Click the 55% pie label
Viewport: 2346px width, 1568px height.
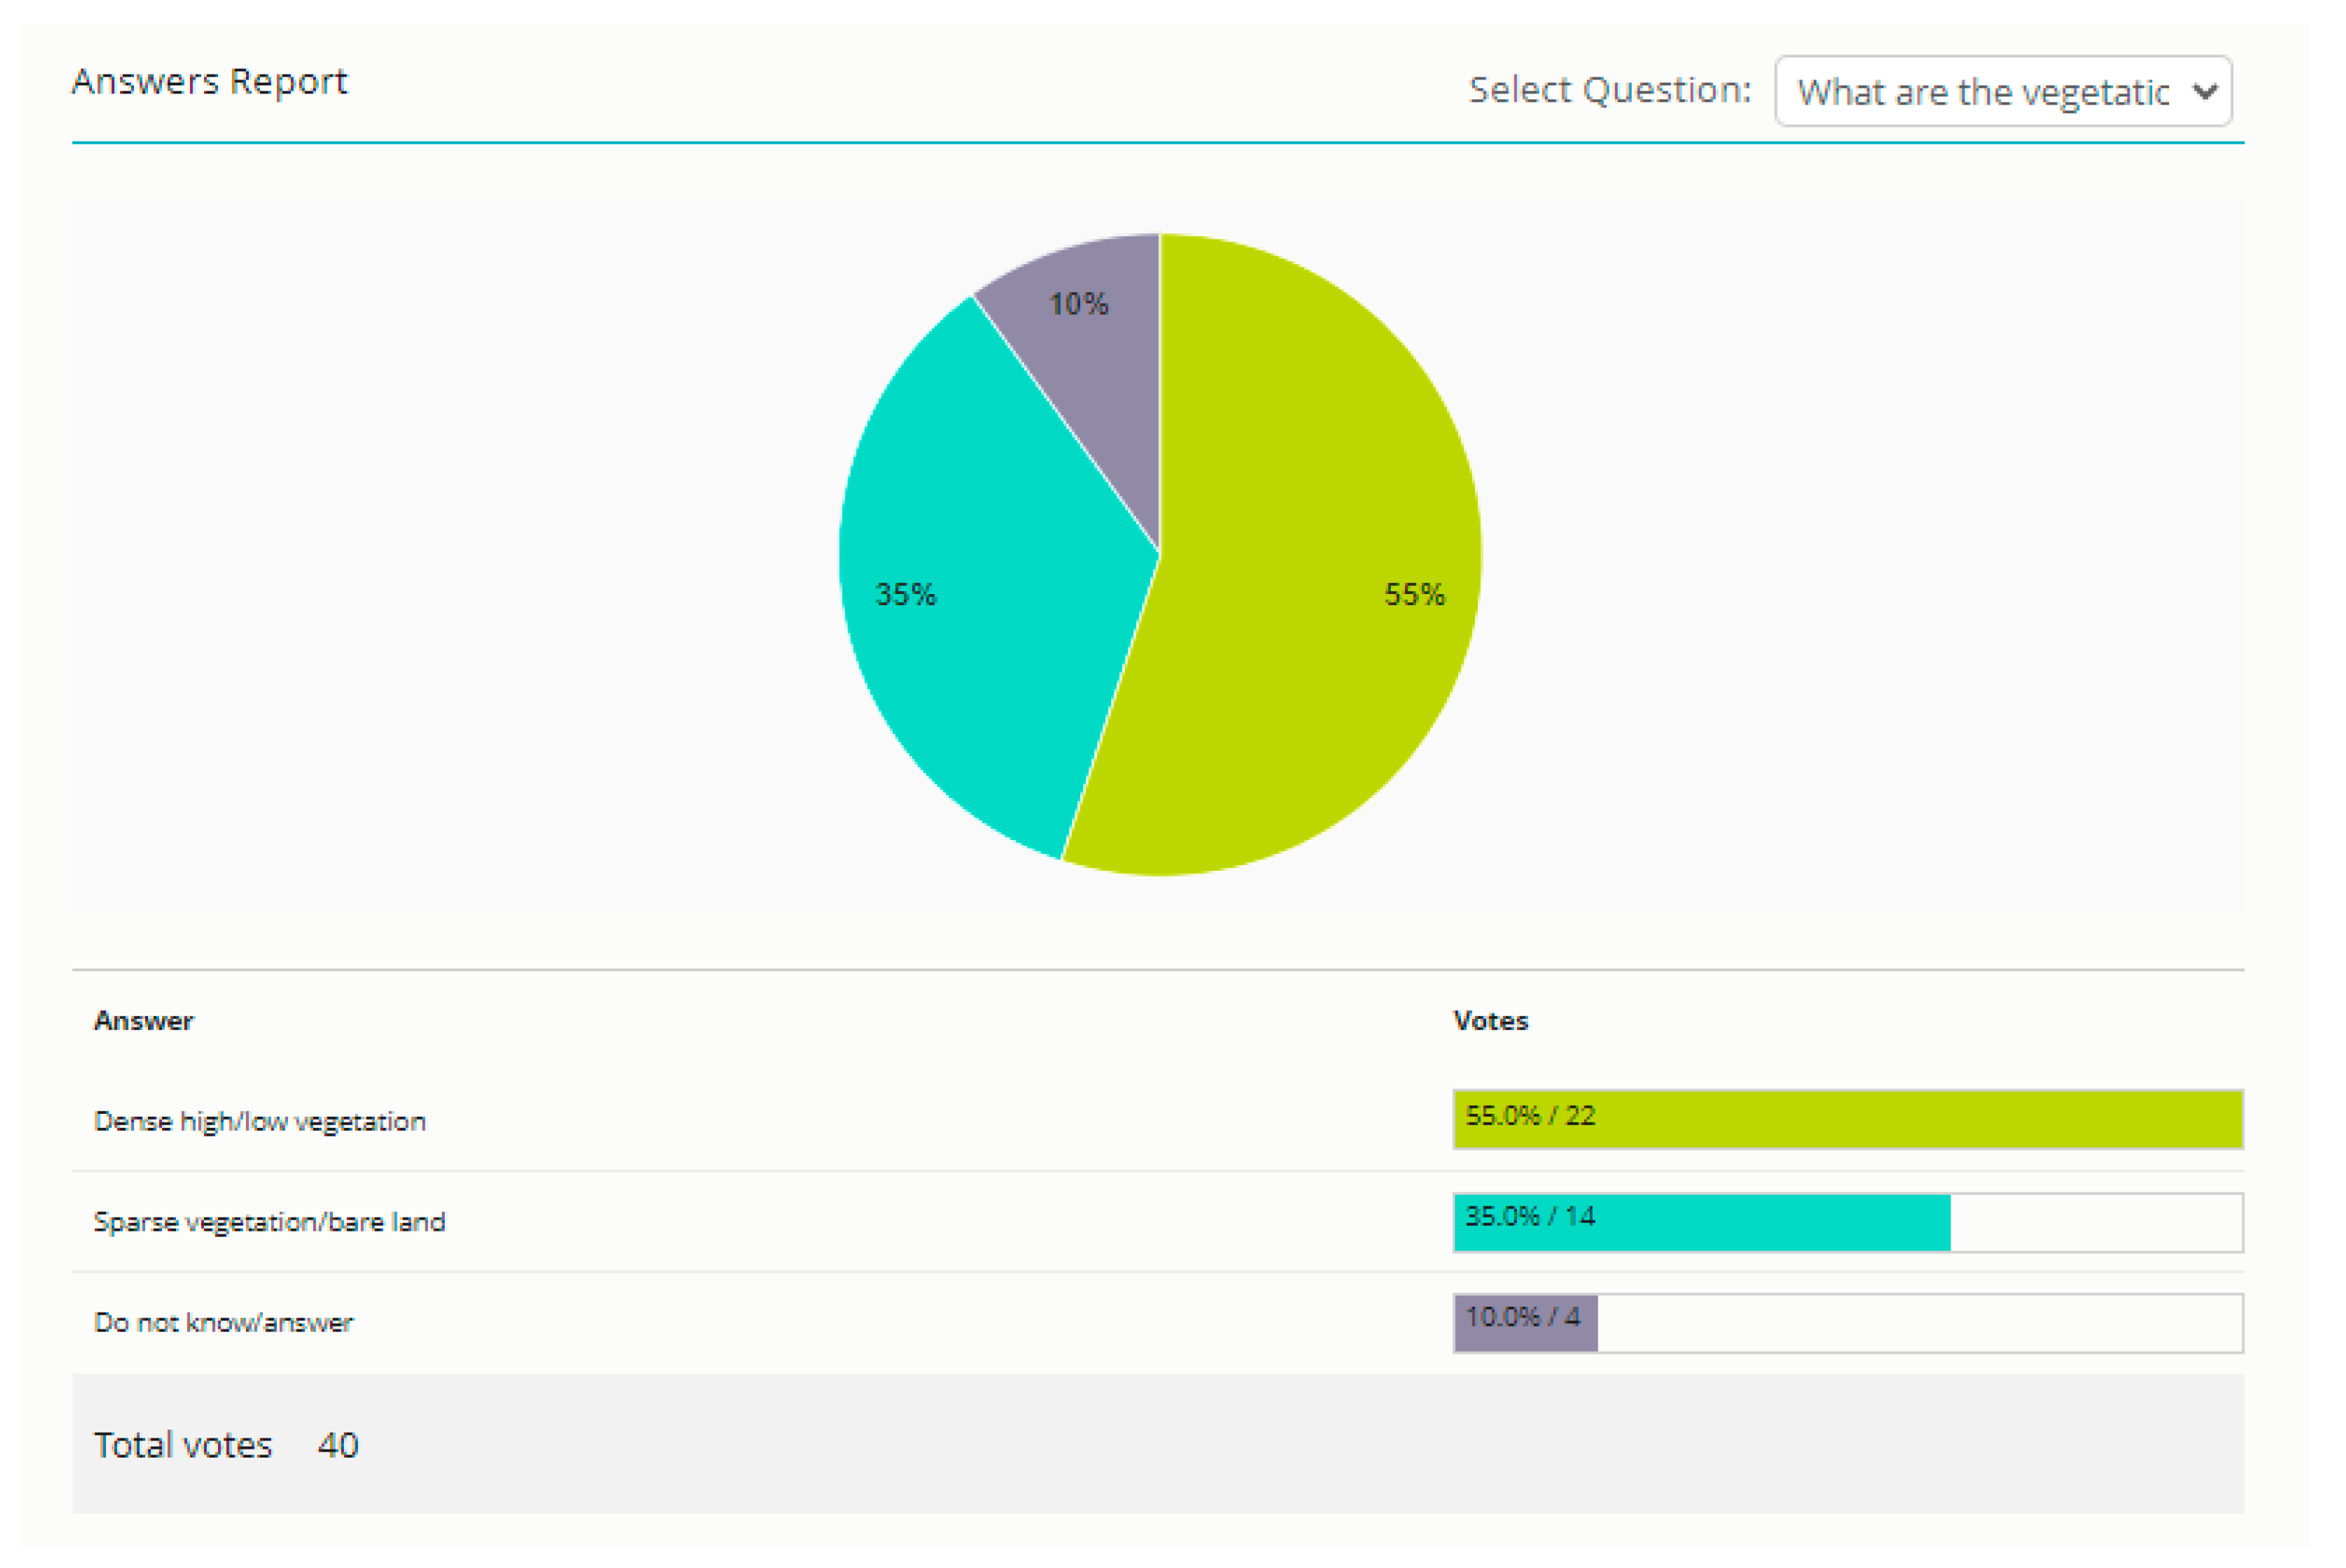click(1413, 595)
